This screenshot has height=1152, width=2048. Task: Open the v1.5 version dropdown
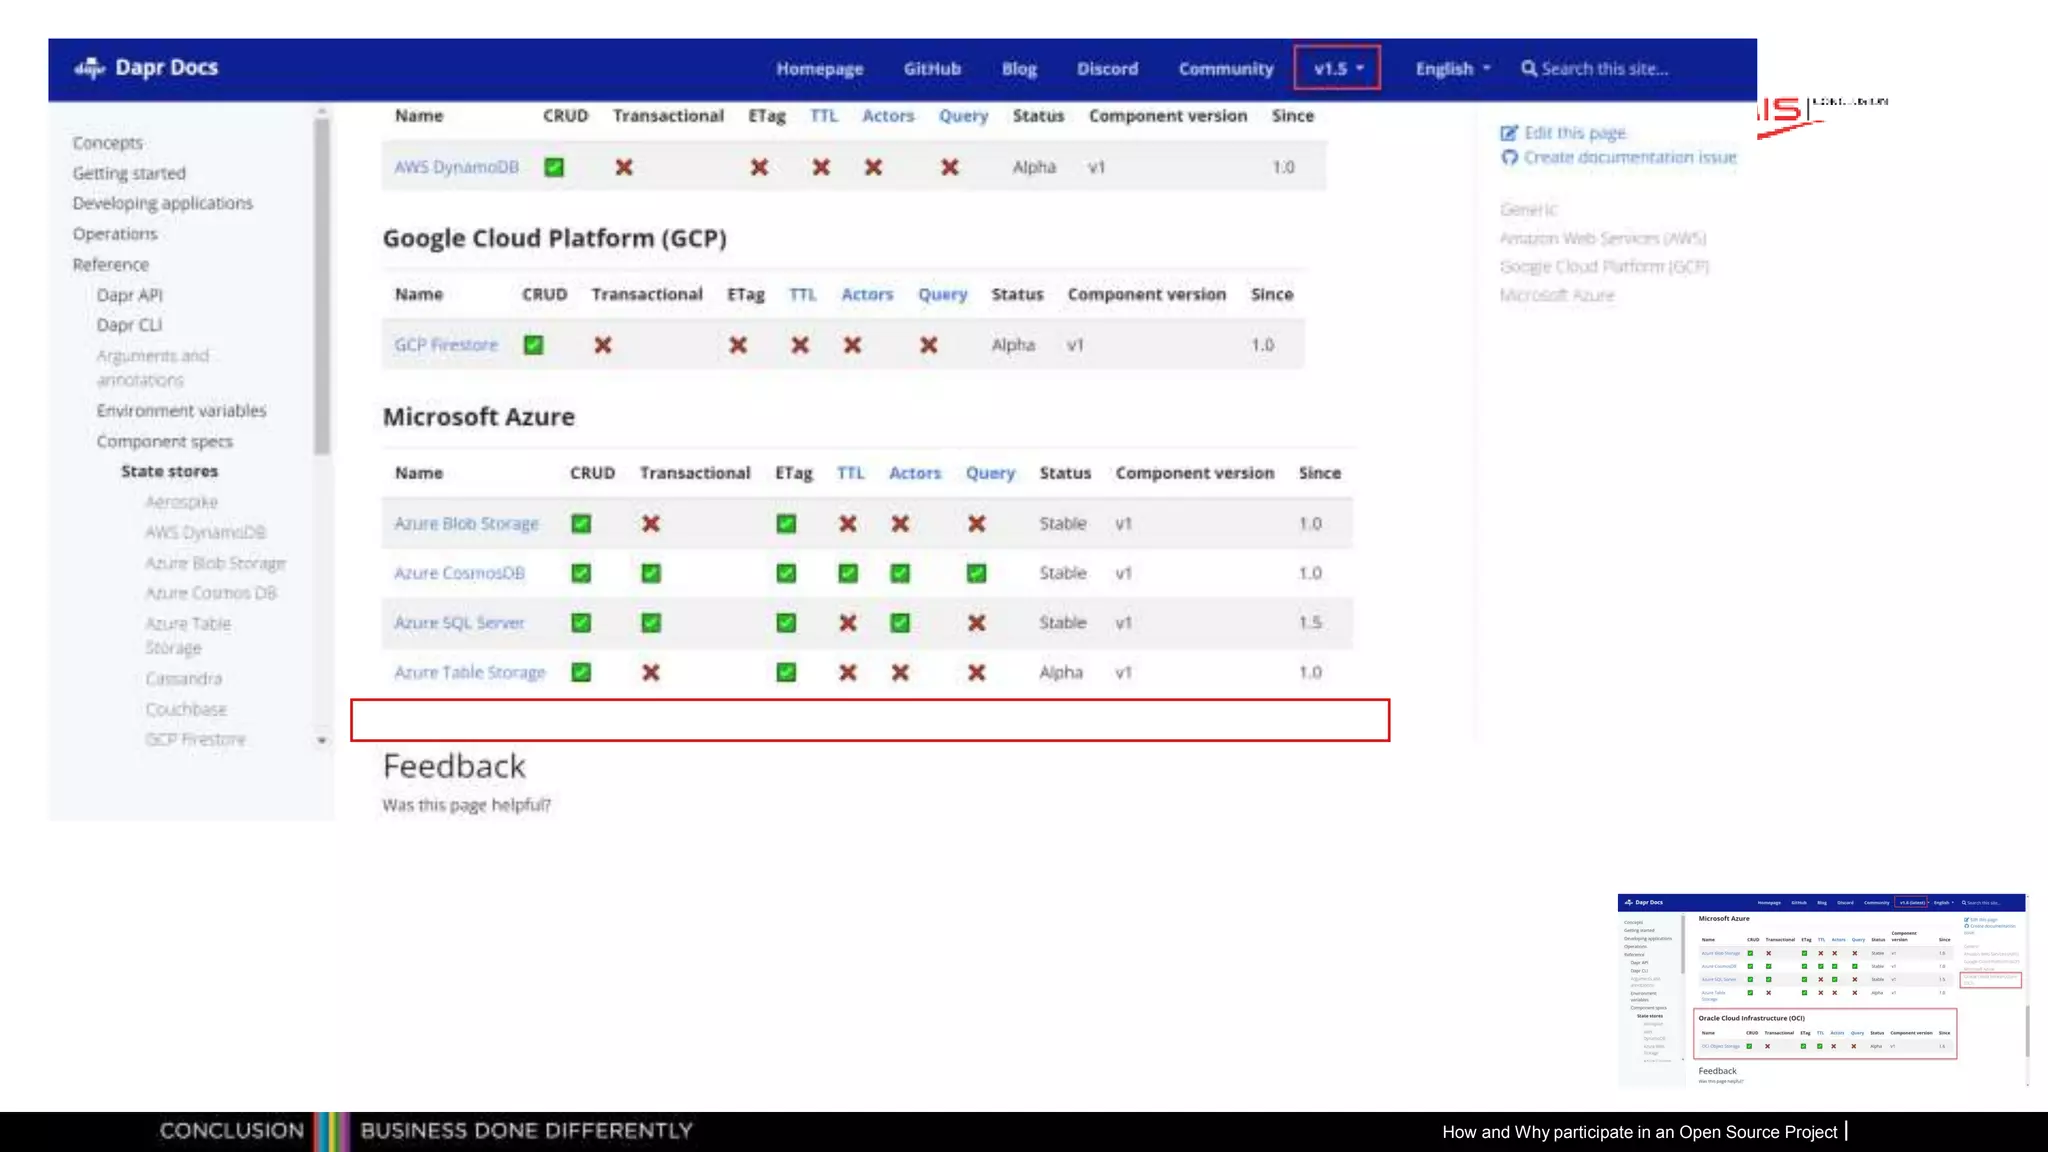point(1337,69)
